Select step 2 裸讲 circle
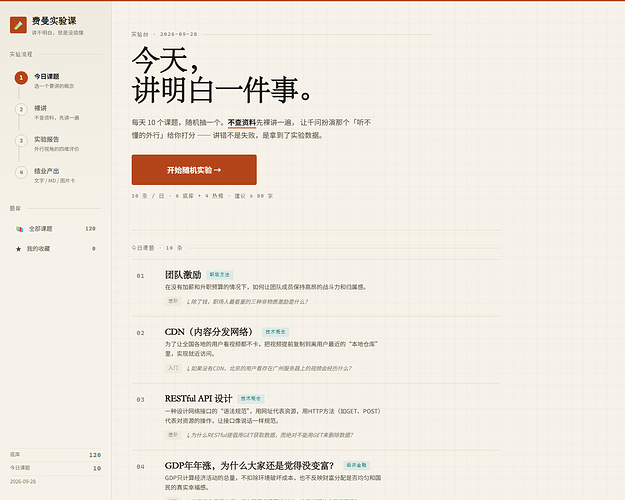This screenshot has width=625, height=500. click(21, 109)
